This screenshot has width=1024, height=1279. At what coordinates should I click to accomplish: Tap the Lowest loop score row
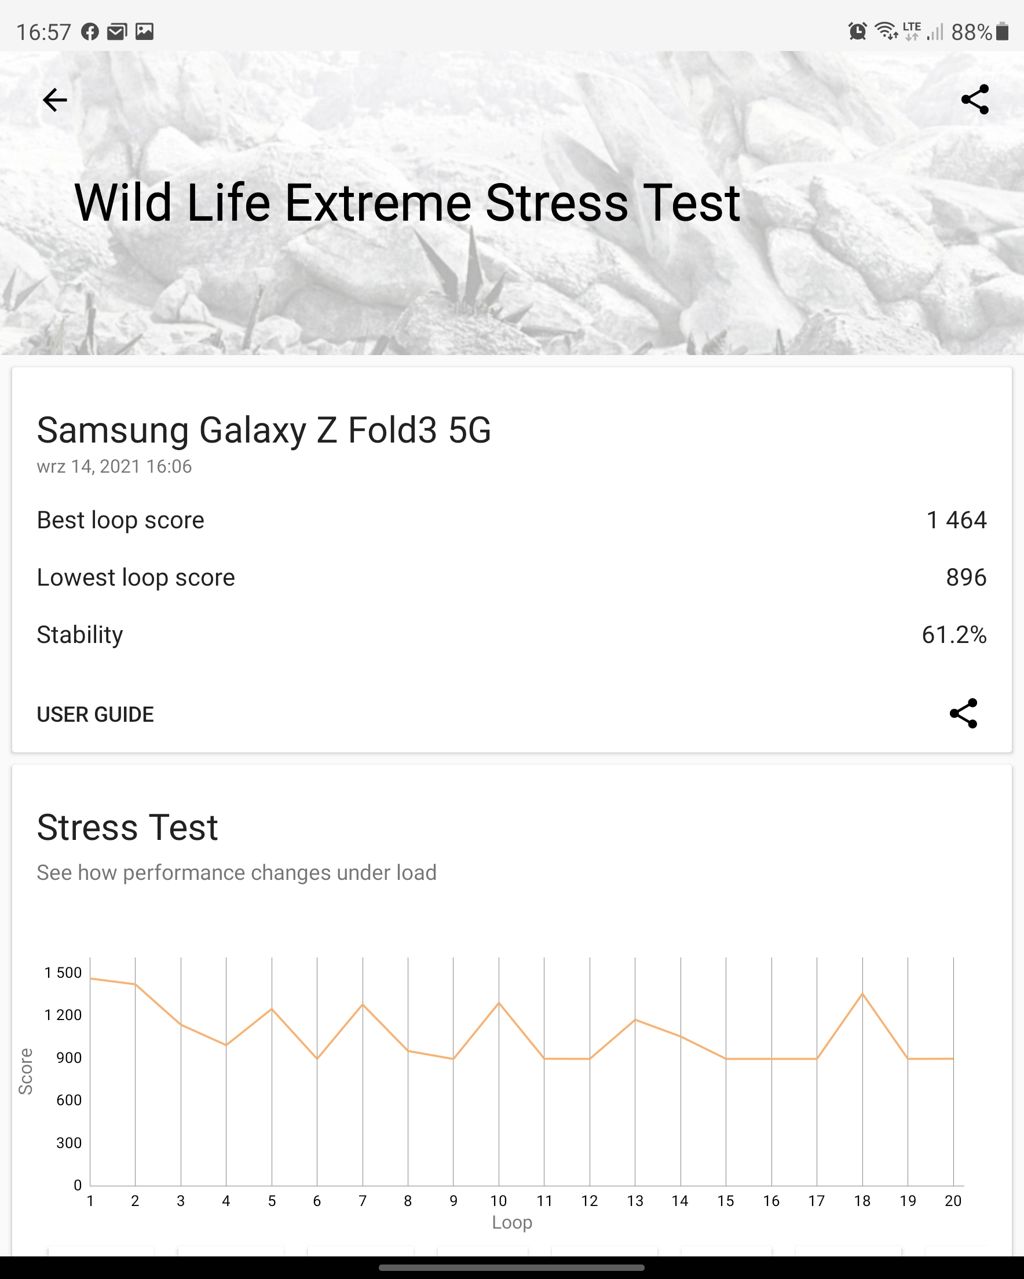tap(511, 577)
